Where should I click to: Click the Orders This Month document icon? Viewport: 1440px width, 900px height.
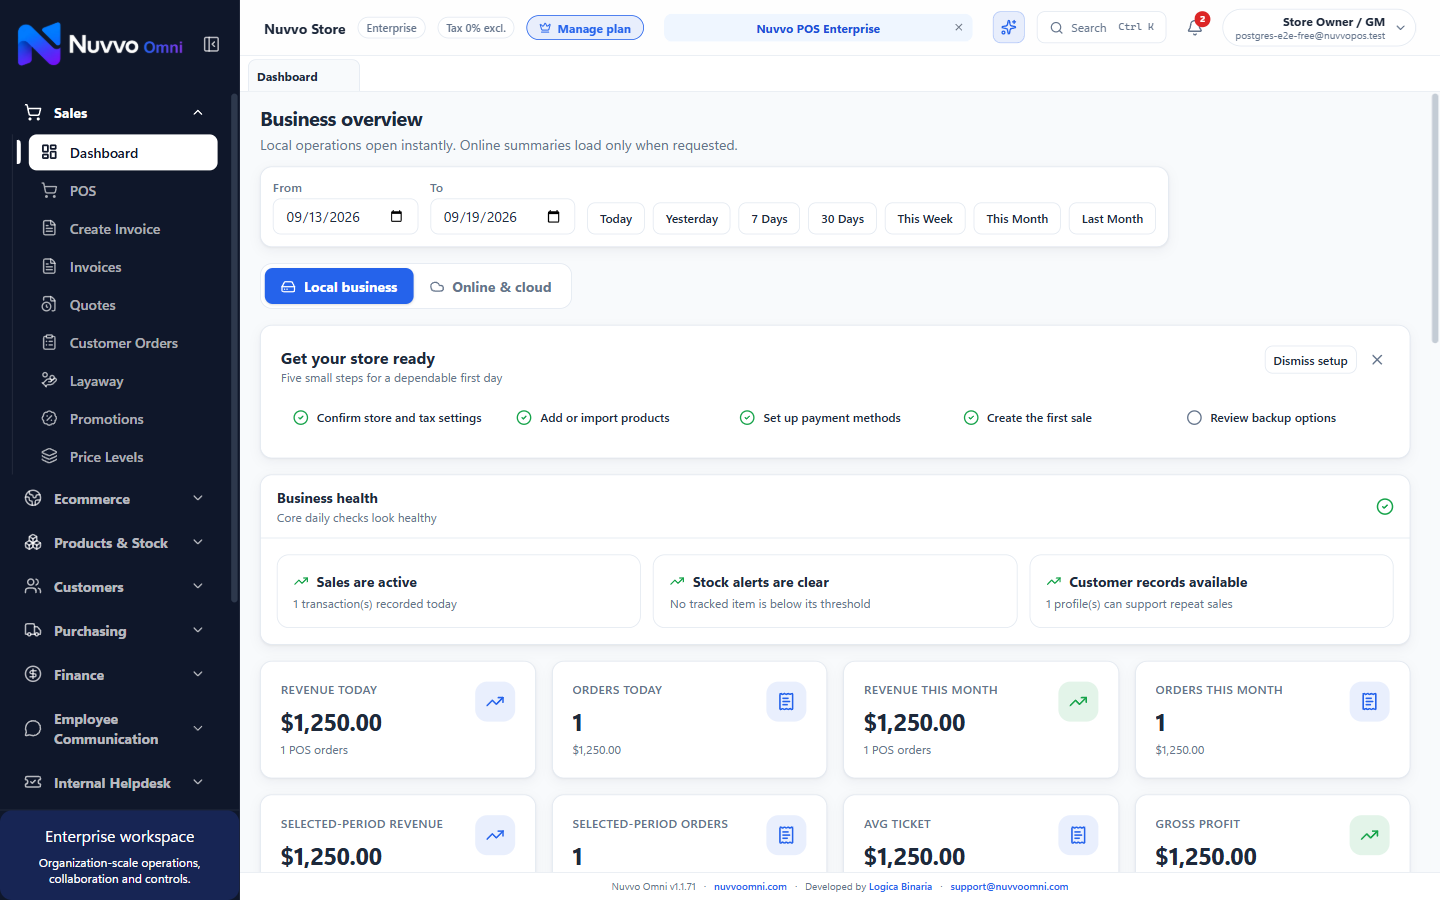tap(1369, 702)
